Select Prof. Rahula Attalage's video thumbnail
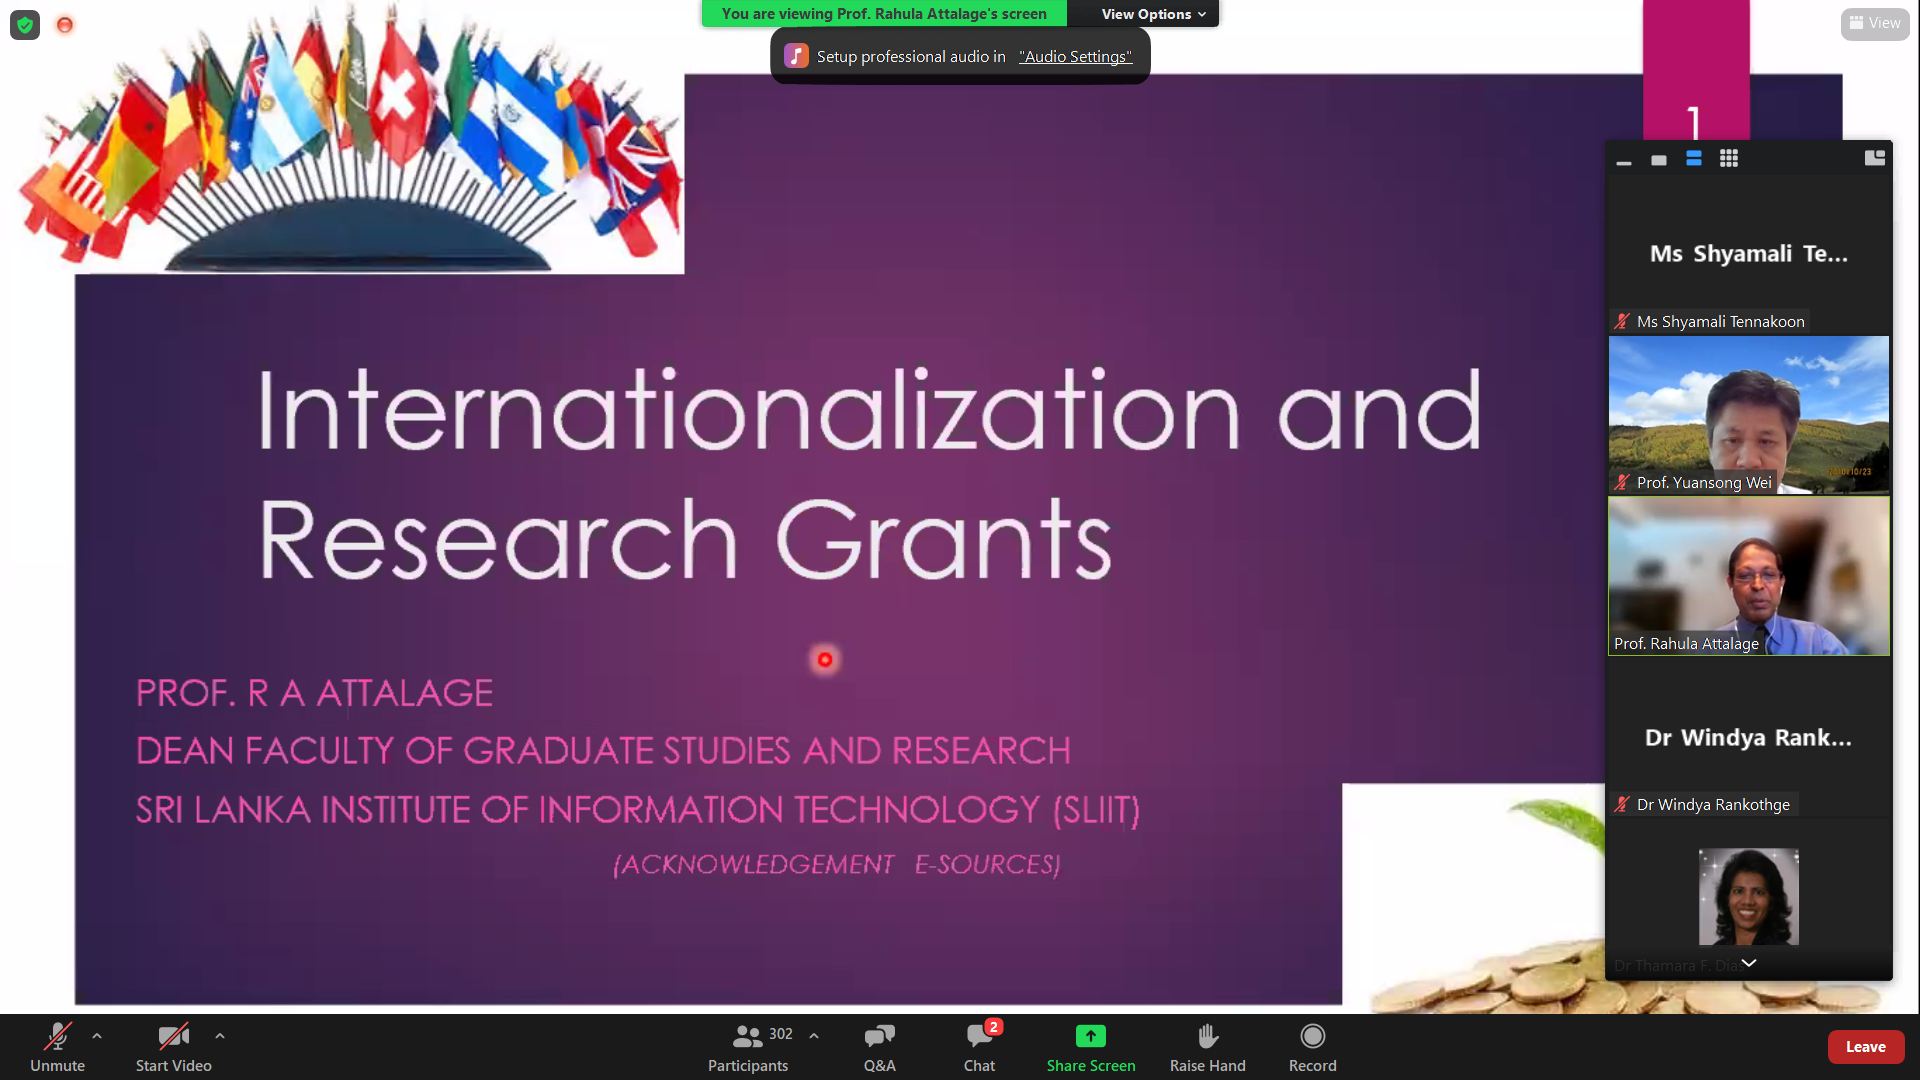1920x1080 pixels. coord(1748,576)
